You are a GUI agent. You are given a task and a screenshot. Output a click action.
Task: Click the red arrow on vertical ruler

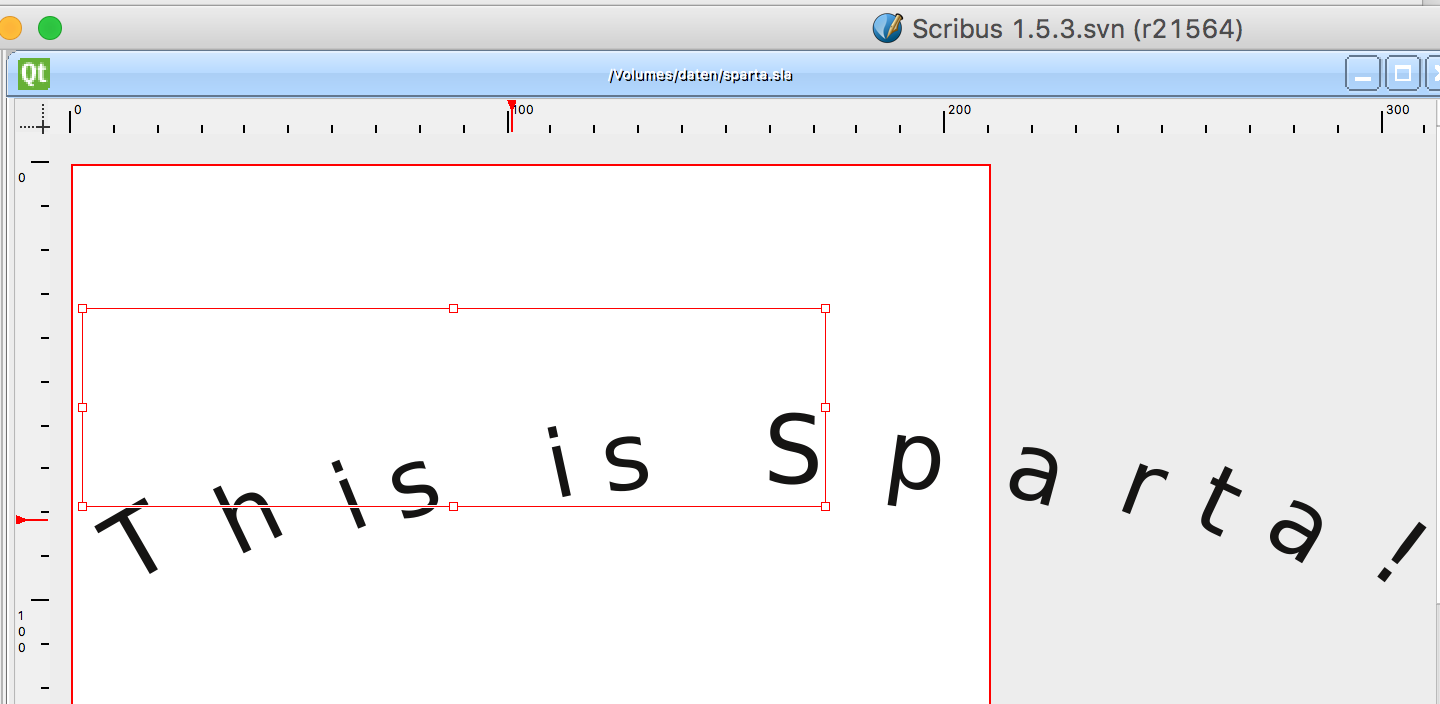point(26,520)
